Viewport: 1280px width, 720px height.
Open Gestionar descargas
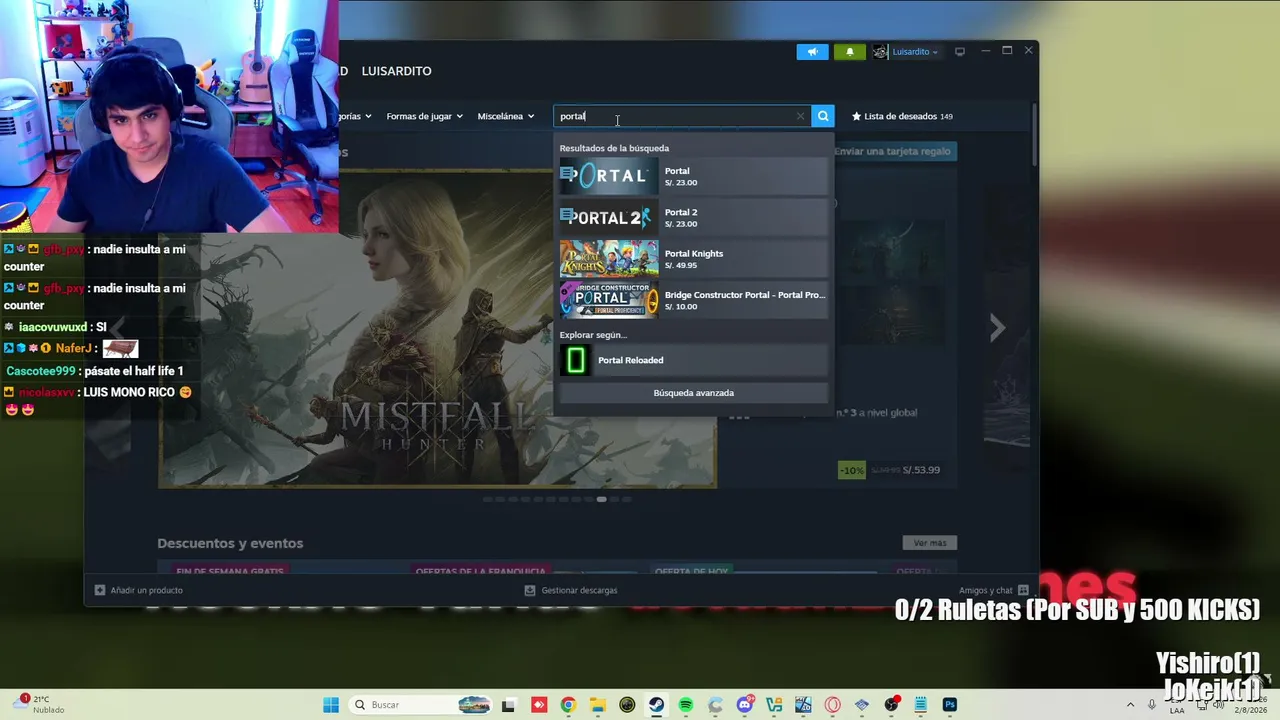571,590
